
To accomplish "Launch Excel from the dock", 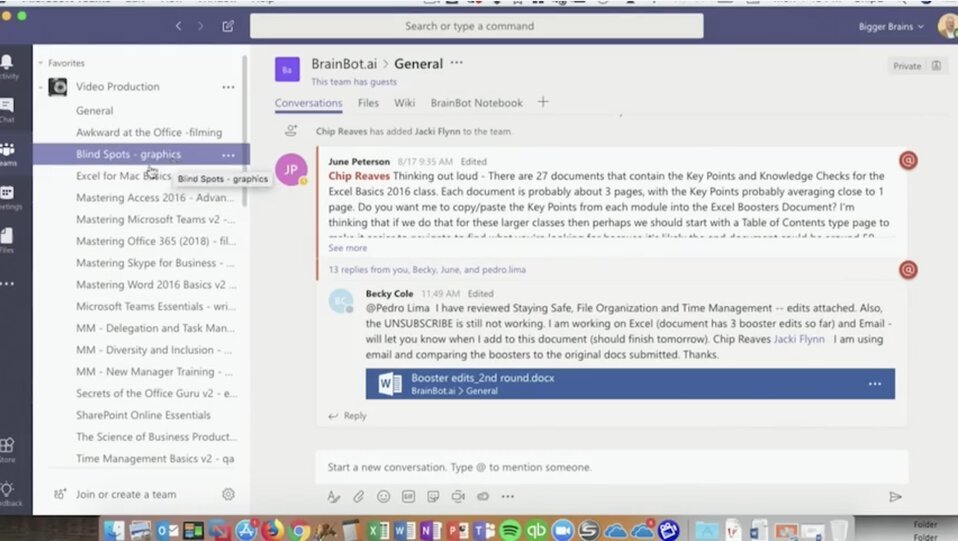I will coord(378,530).
